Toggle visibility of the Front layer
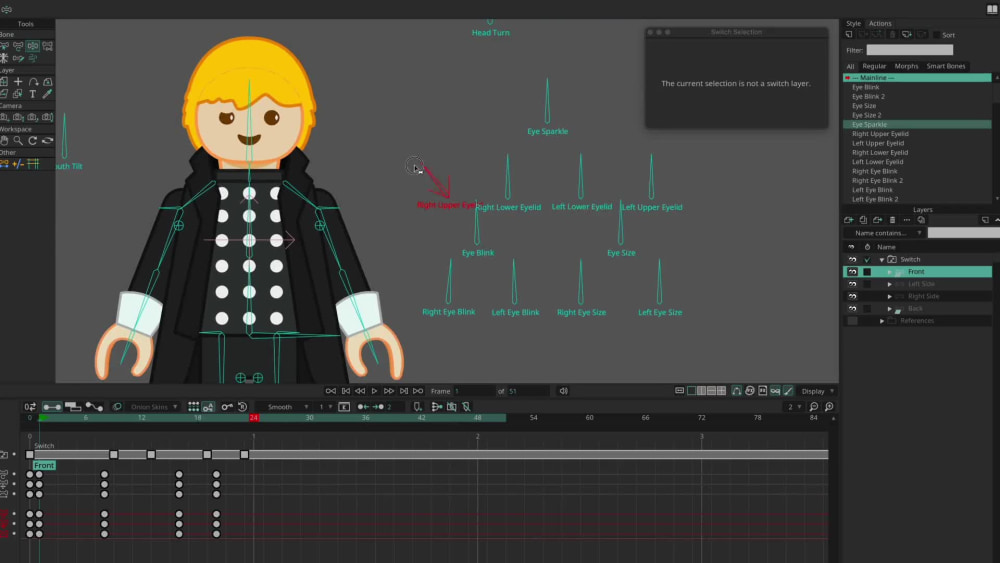The height and width of the screenshot is (563, 1000). pyautogui.click(x=852, y=272)
